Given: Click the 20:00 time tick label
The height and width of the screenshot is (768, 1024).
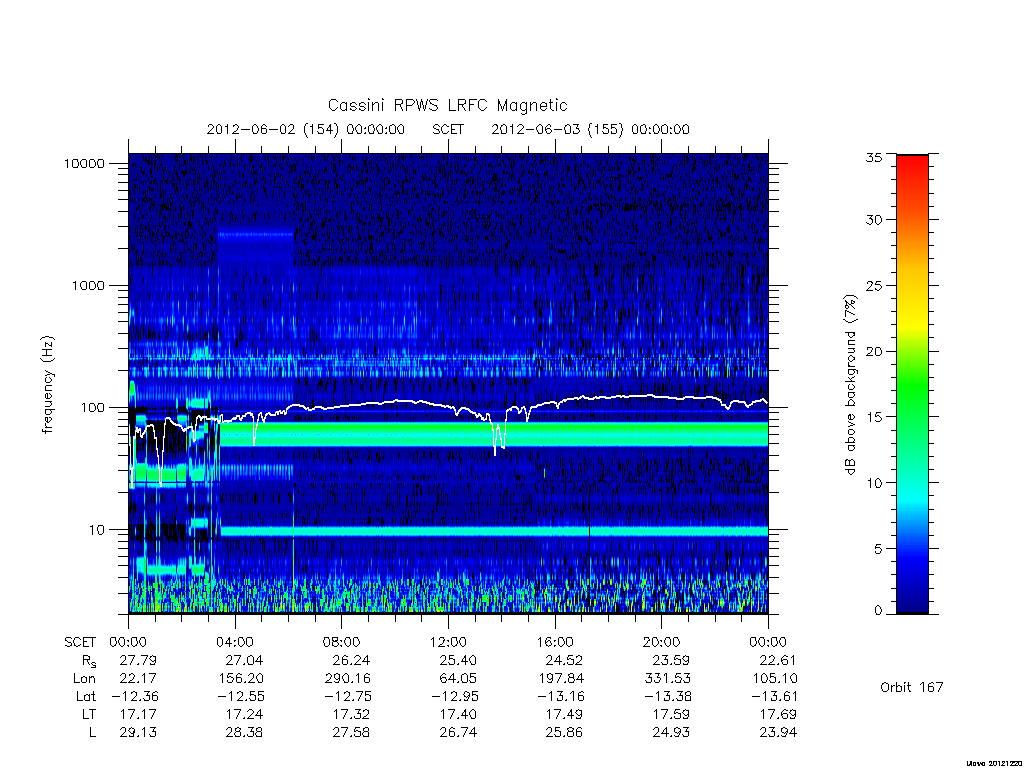Looking at the screenshot, I should [x=662, y=643].
